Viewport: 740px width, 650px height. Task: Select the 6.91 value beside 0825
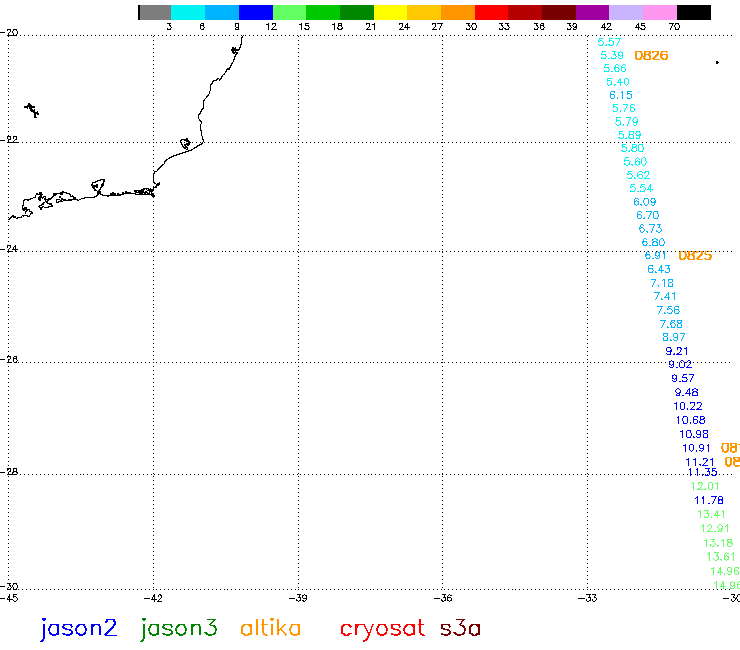(x=656, y=255)
